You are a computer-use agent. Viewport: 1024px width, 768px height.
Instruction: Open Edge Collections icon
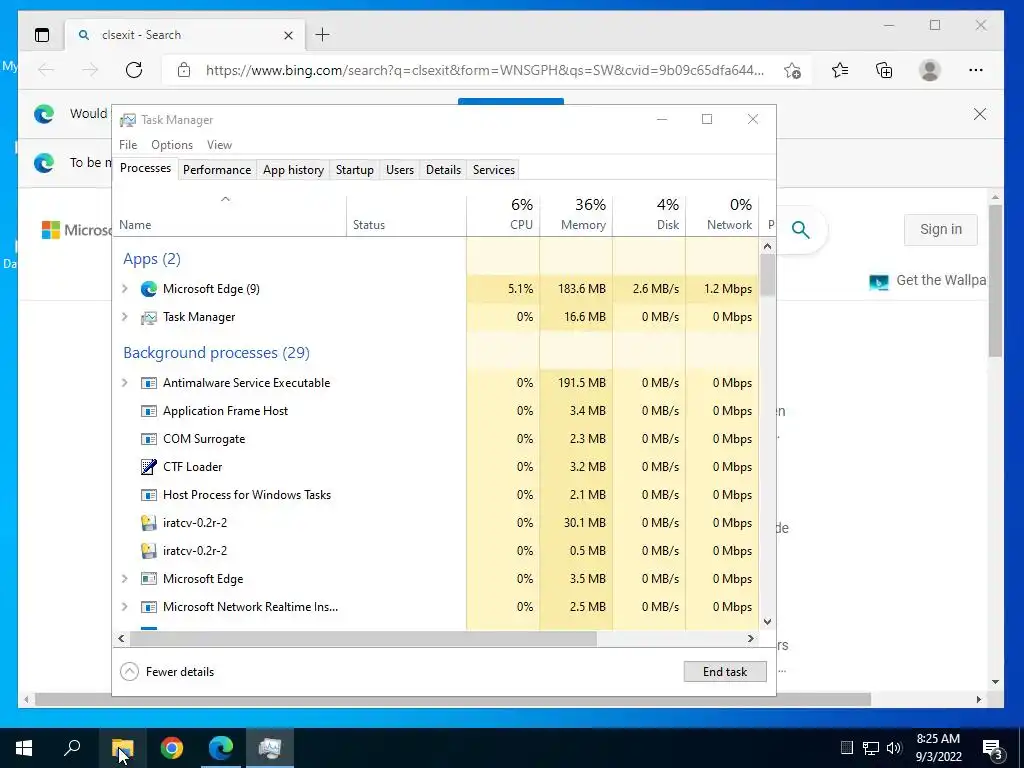pos(884,70)
